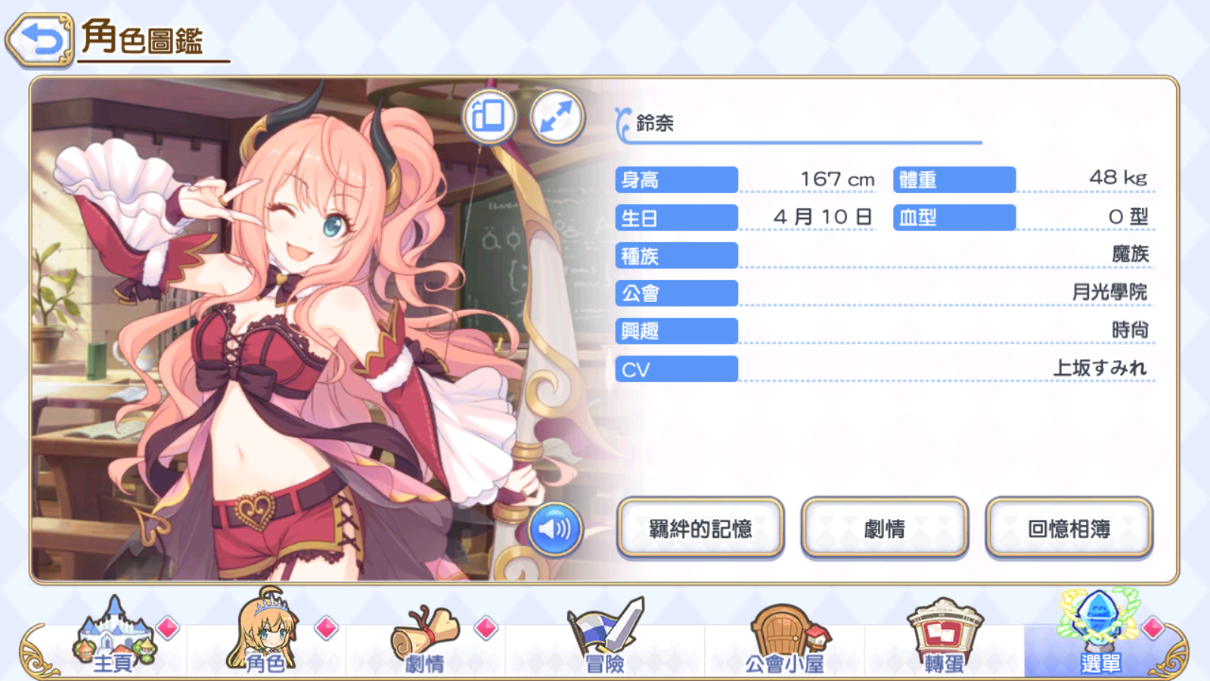The height and width of the screenshot is (681, 1210).
Task: Open 回憶相簿 memory album button
Action: click(x=1069, y=528)
